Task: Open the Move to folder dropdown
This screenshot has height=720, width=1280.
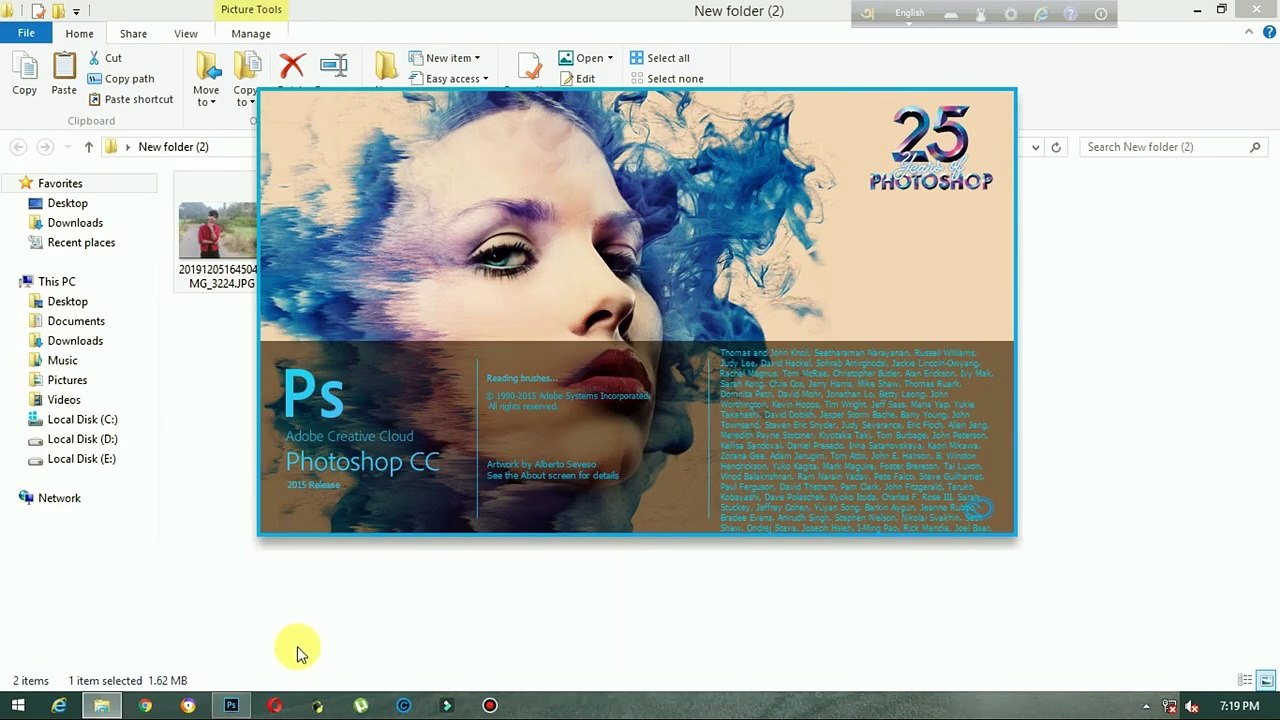Action: click(207, 80)
